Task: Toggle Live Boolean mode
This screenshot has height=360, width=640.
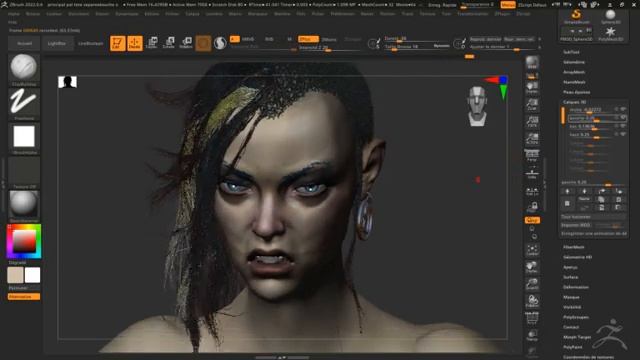Action: pos(91,43)
